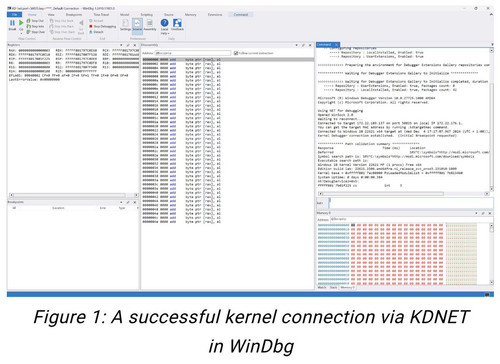Close the Command tab
The height and width of the screenshot is (364, 500).
click(336, 45)
